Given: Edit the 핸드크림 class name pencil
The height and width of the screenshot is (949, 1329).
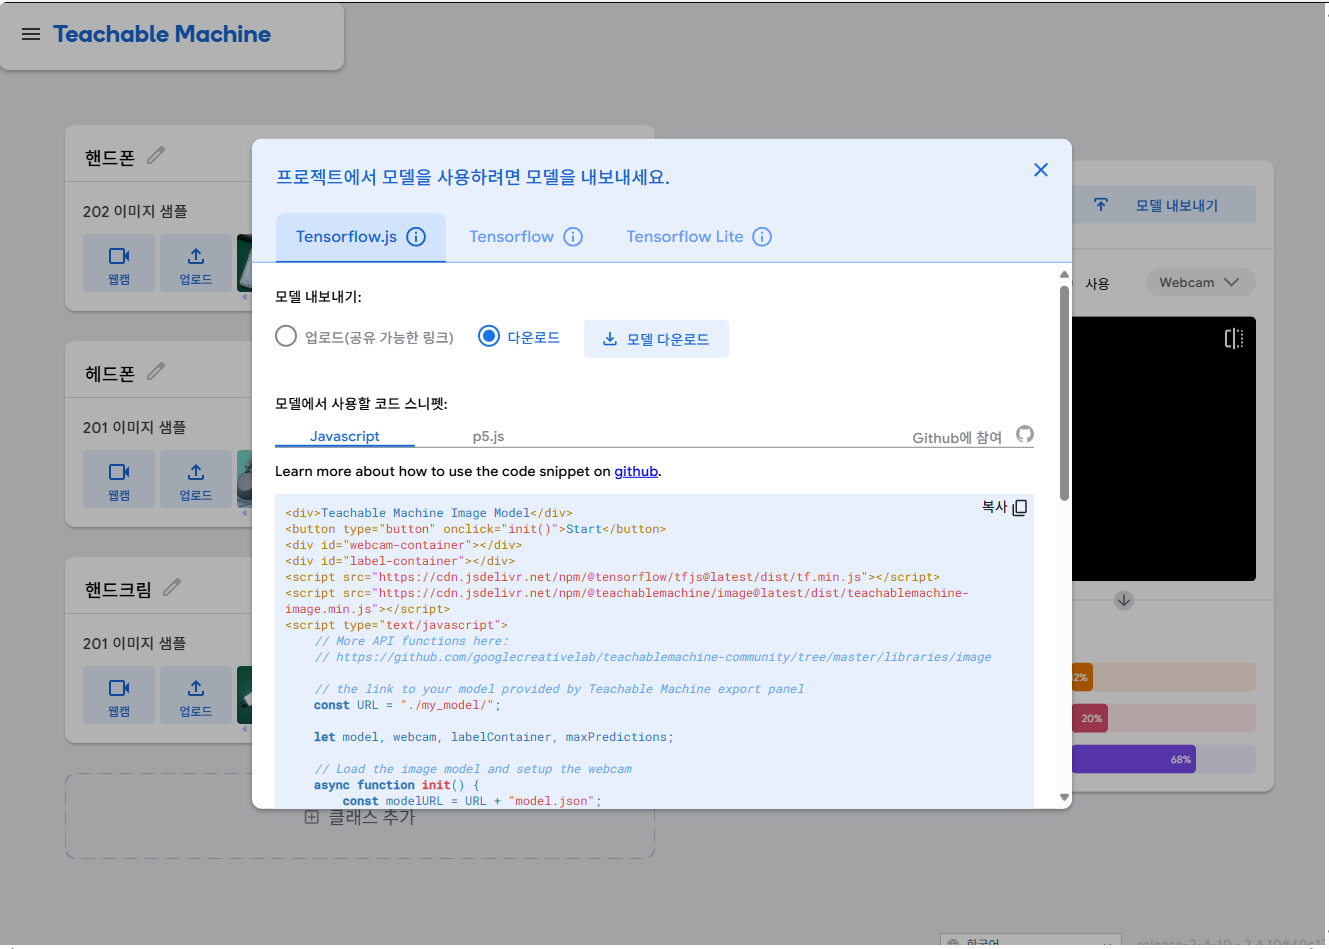Looking at the screenshot, I should coord(172,588).
